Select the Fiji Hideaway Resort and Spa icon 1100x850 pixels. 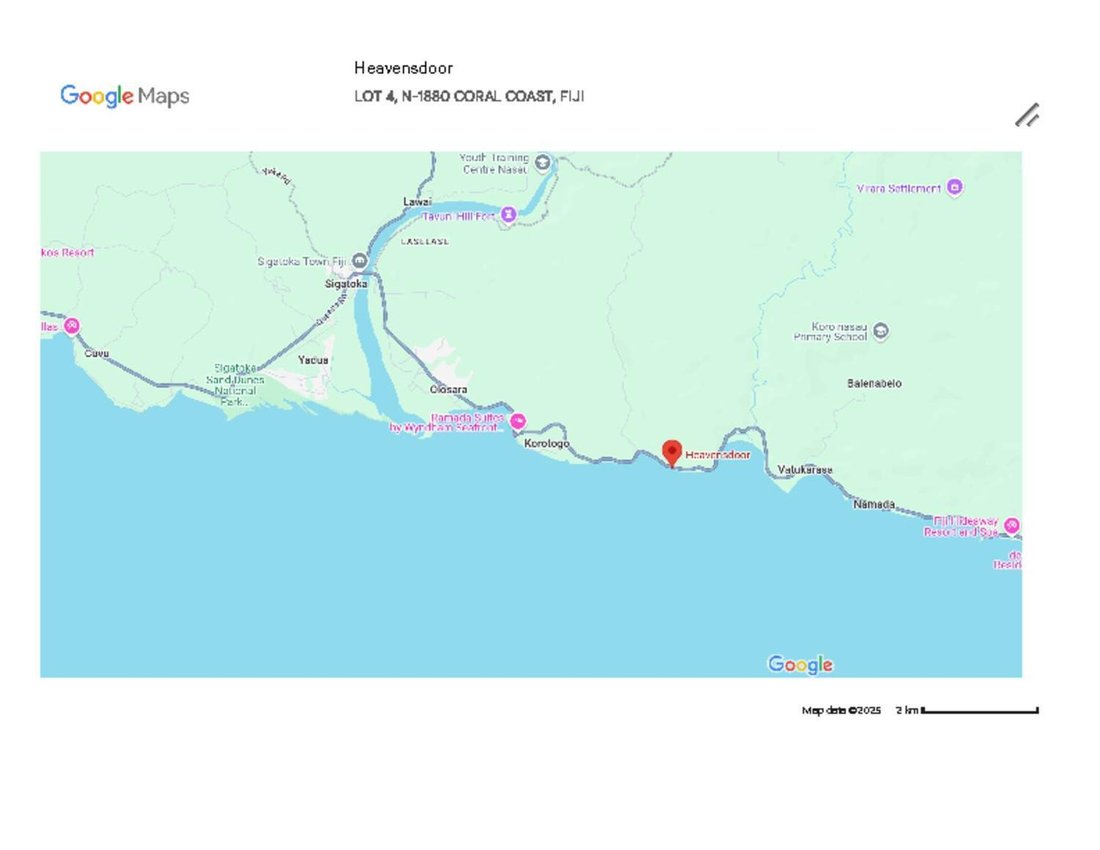[1012, 525]
